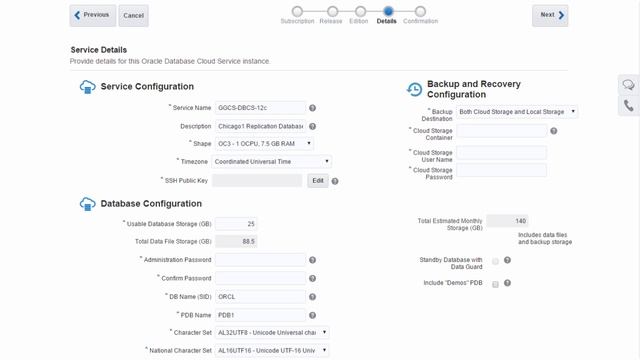Click the Description input field
Viewport: 640px width, 360px height.
(x=260, y=127)
